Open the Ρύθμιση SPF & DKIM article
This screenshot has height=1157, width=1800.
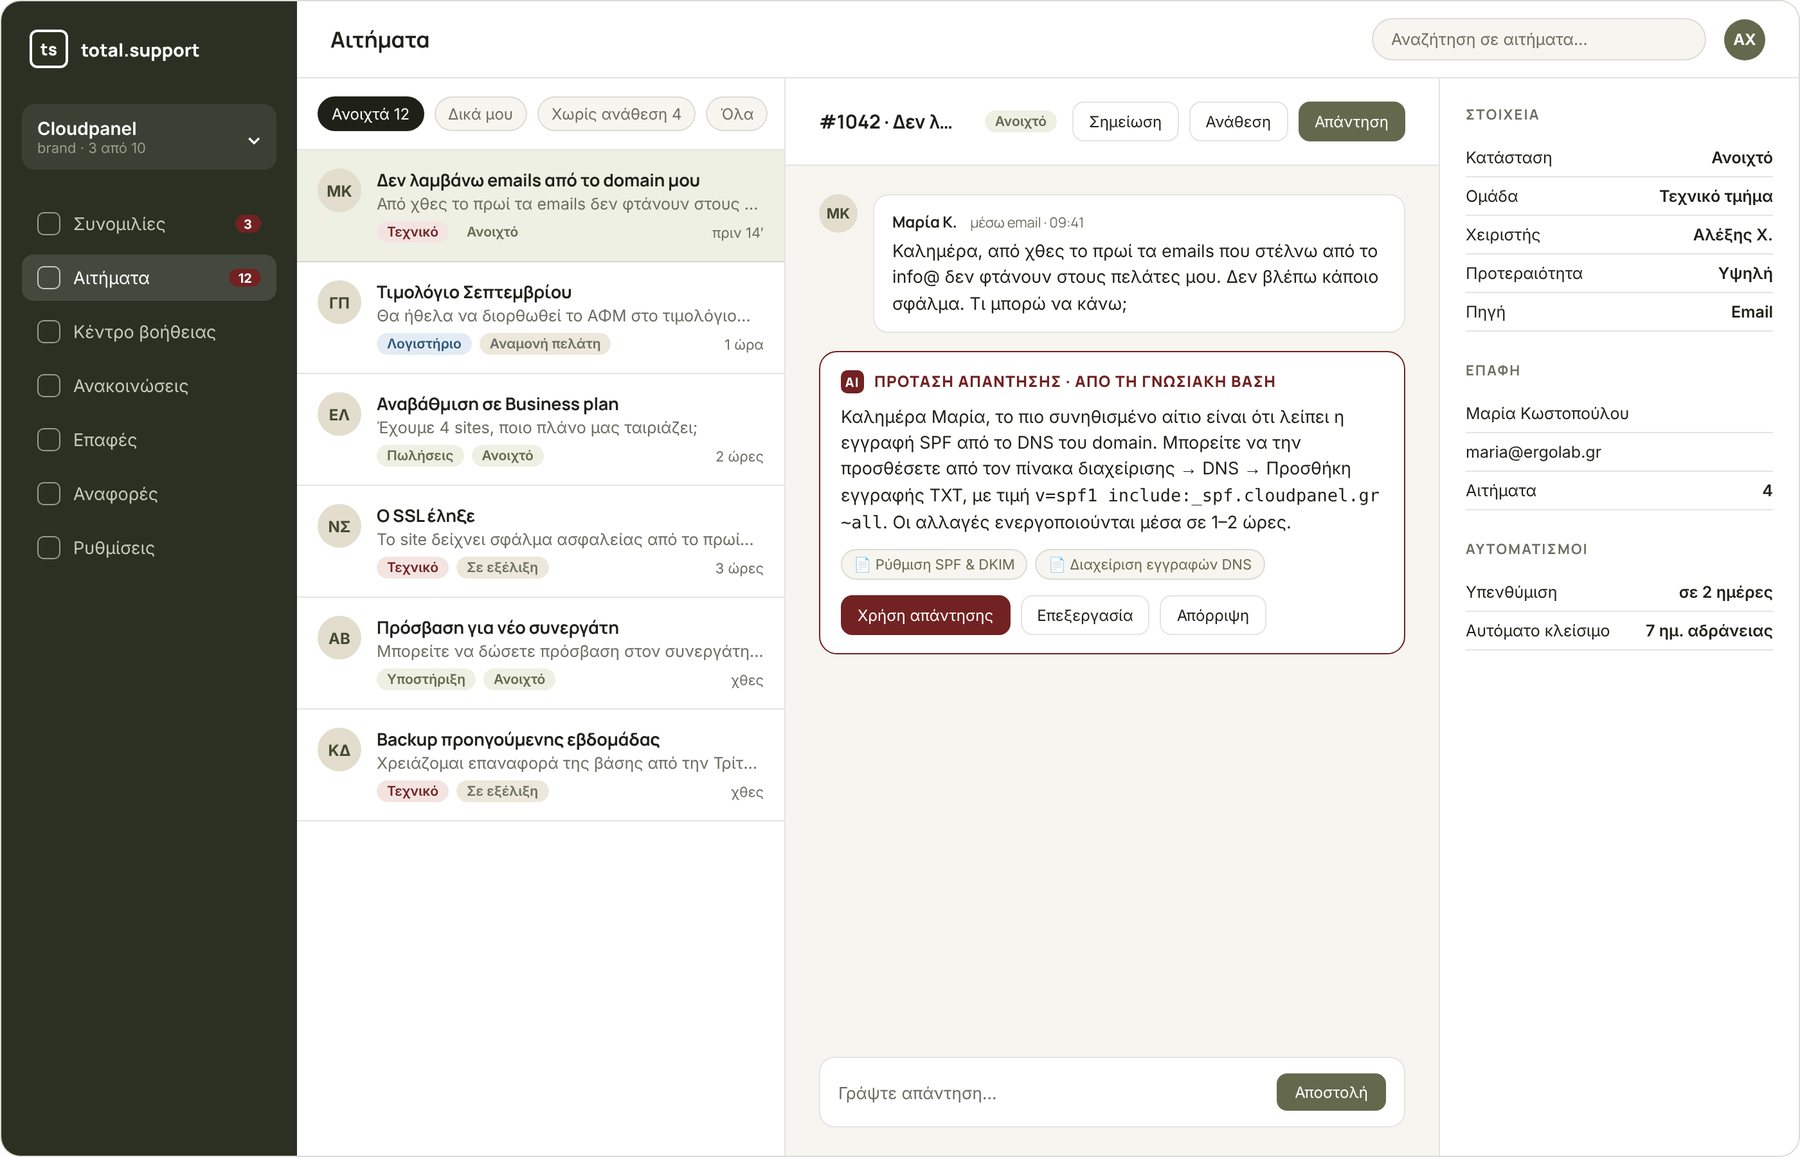click(x=934, y=565)
